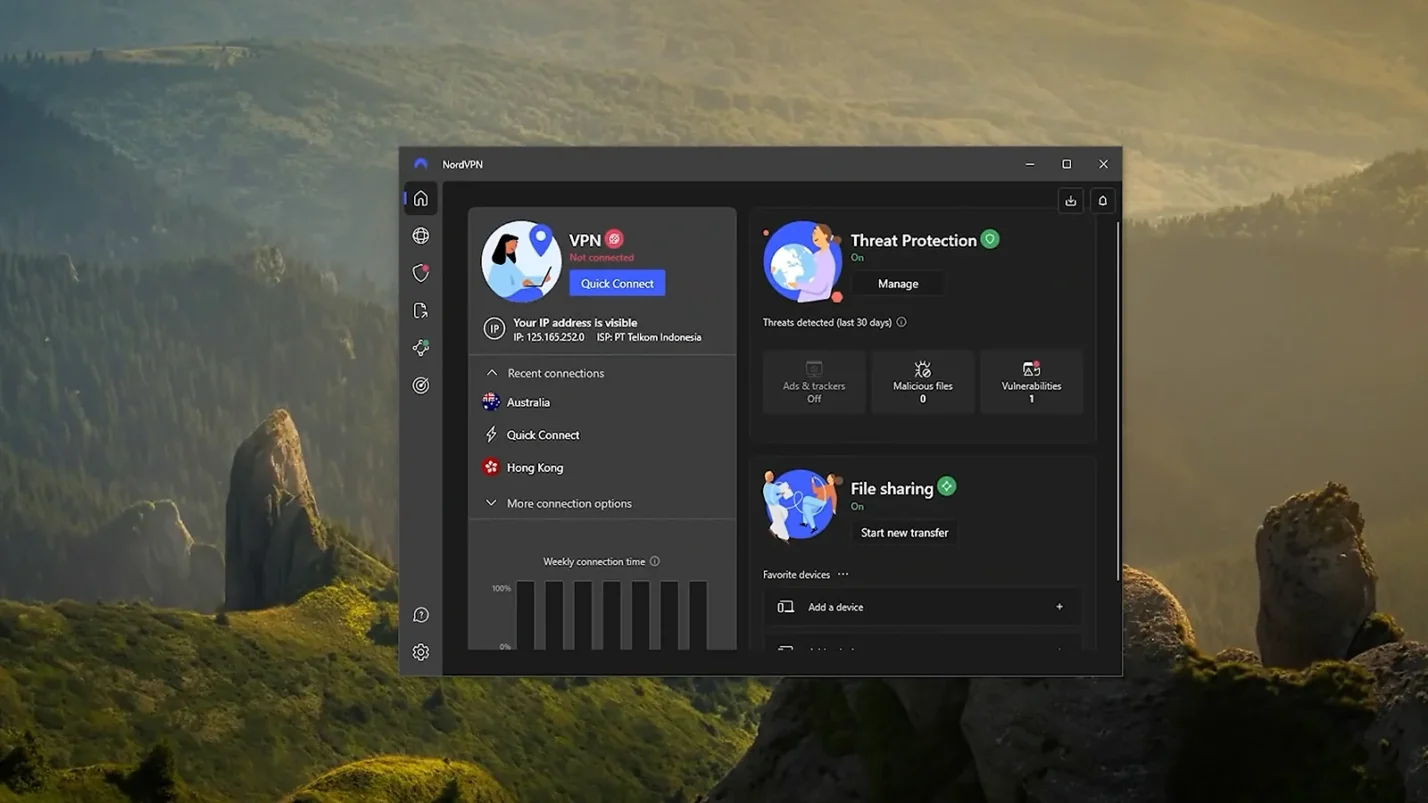
Task: Click the Malicious files bug icon
Action: click(x=923, y=369)
